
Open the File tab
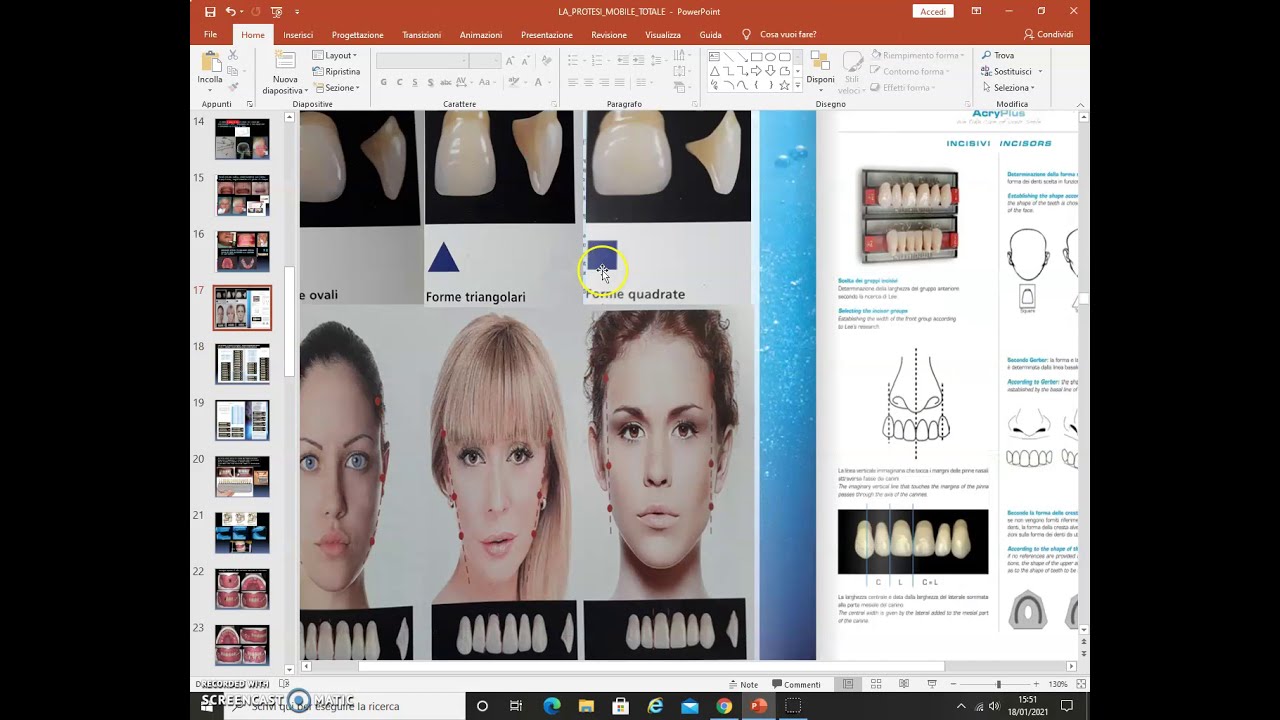[210, 34]
